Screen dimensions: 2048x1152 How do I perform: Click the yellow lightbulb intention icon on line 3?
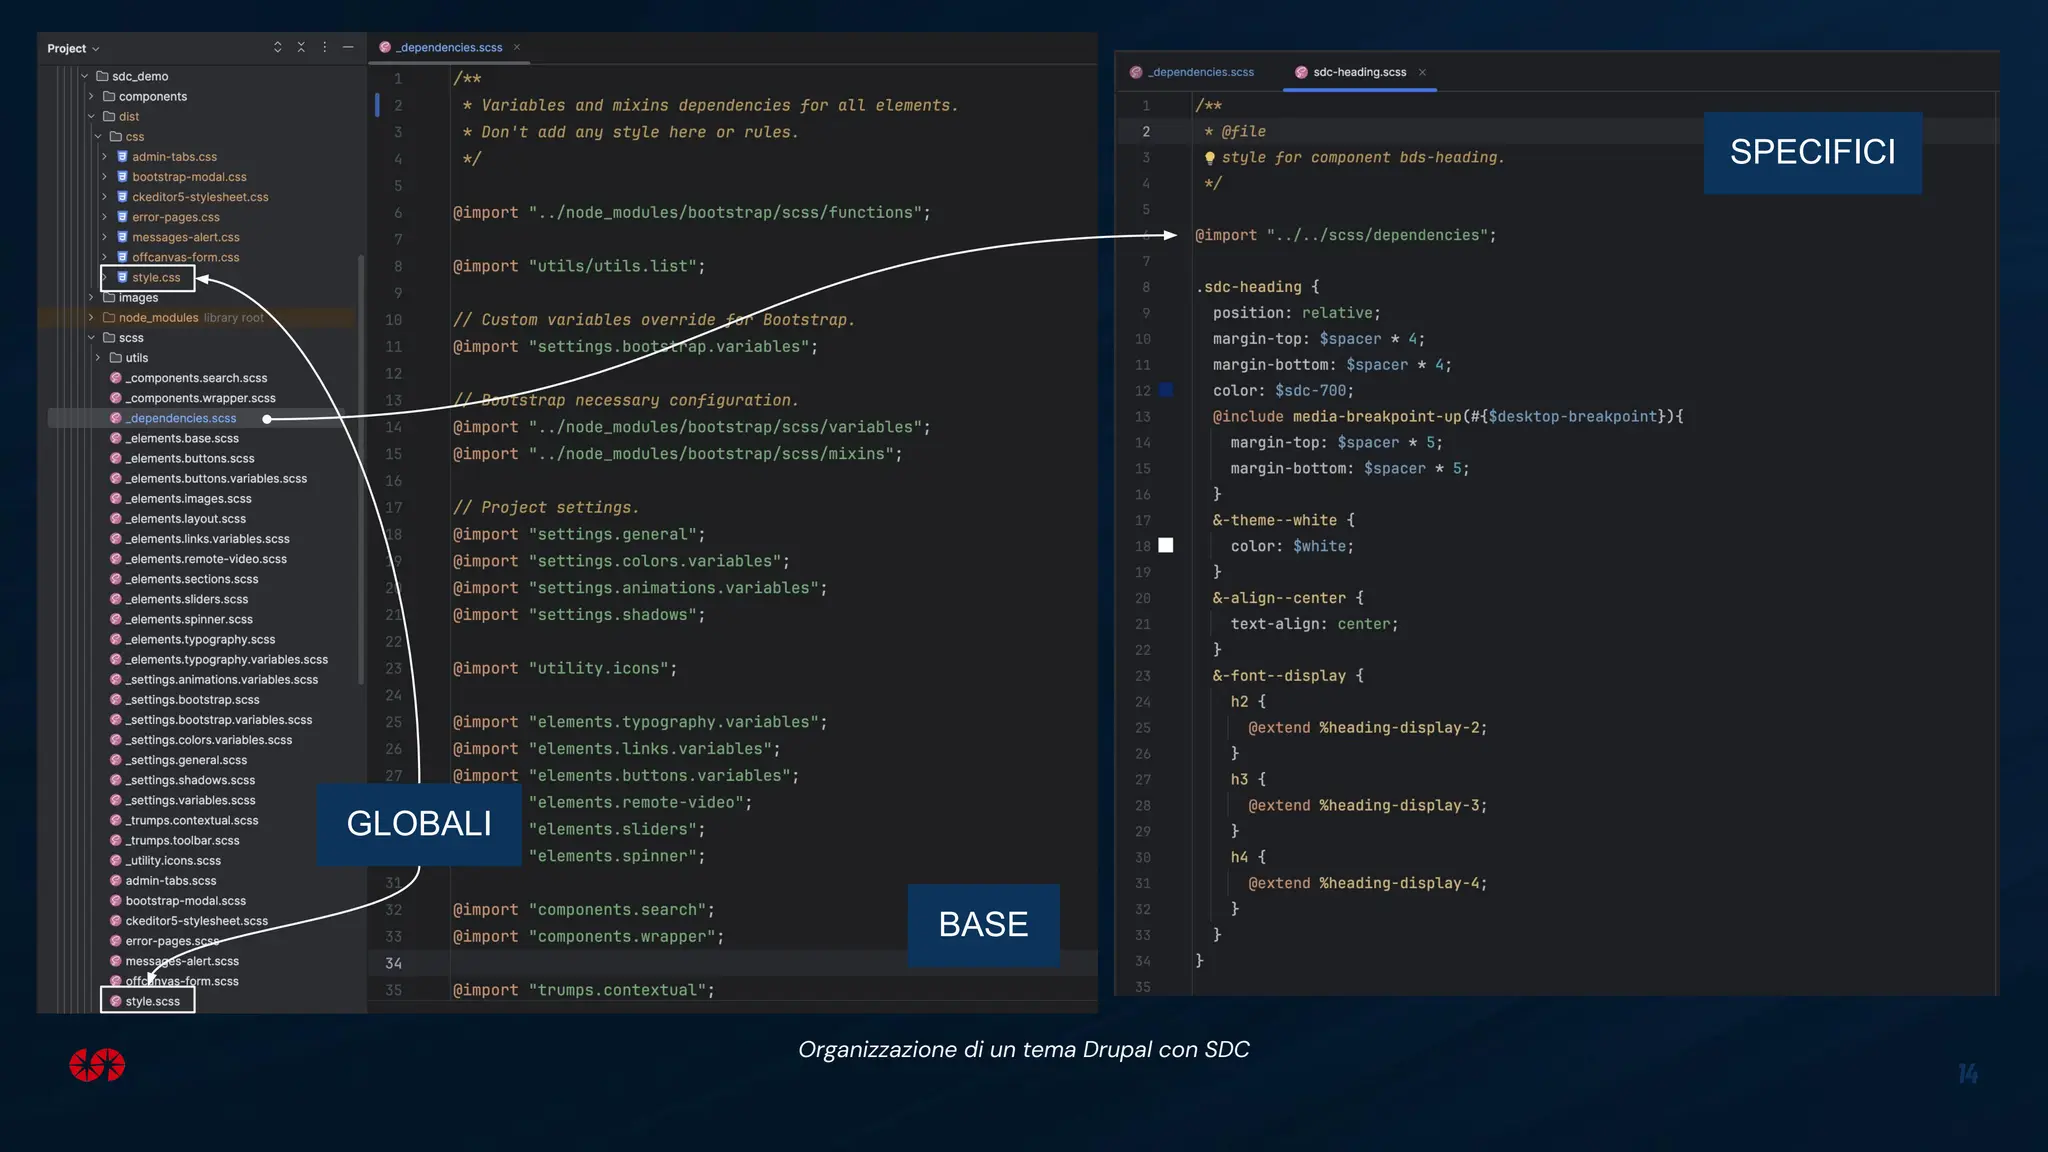coord(1210,158)
